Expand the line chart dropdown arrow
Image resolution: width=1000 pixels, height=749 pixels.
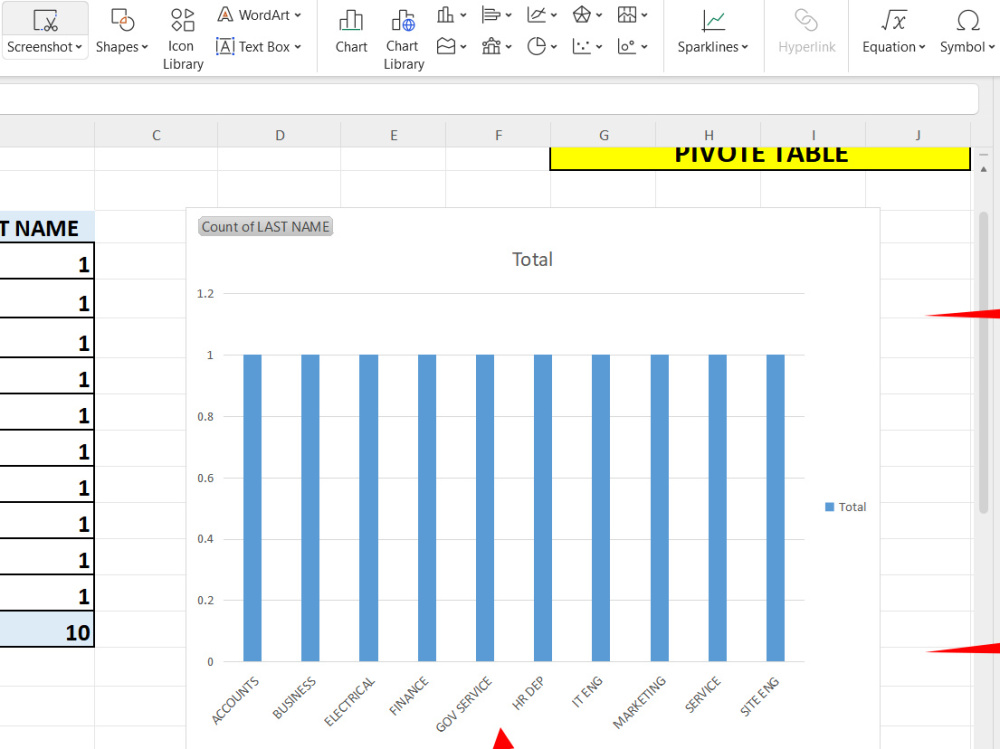click(x=554, y=15)
